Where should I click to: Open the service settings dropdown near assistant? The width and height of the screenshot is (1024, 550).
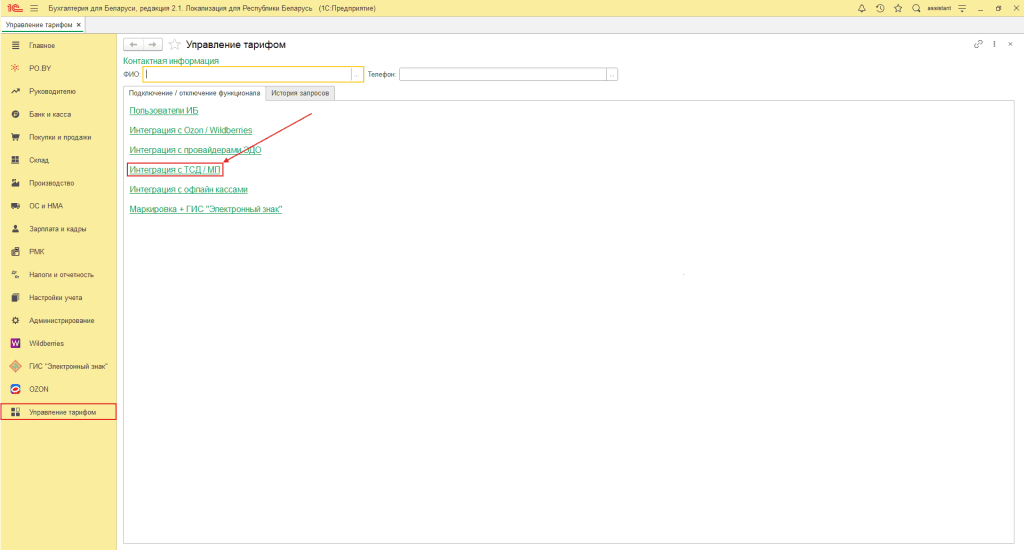[962, 8]
